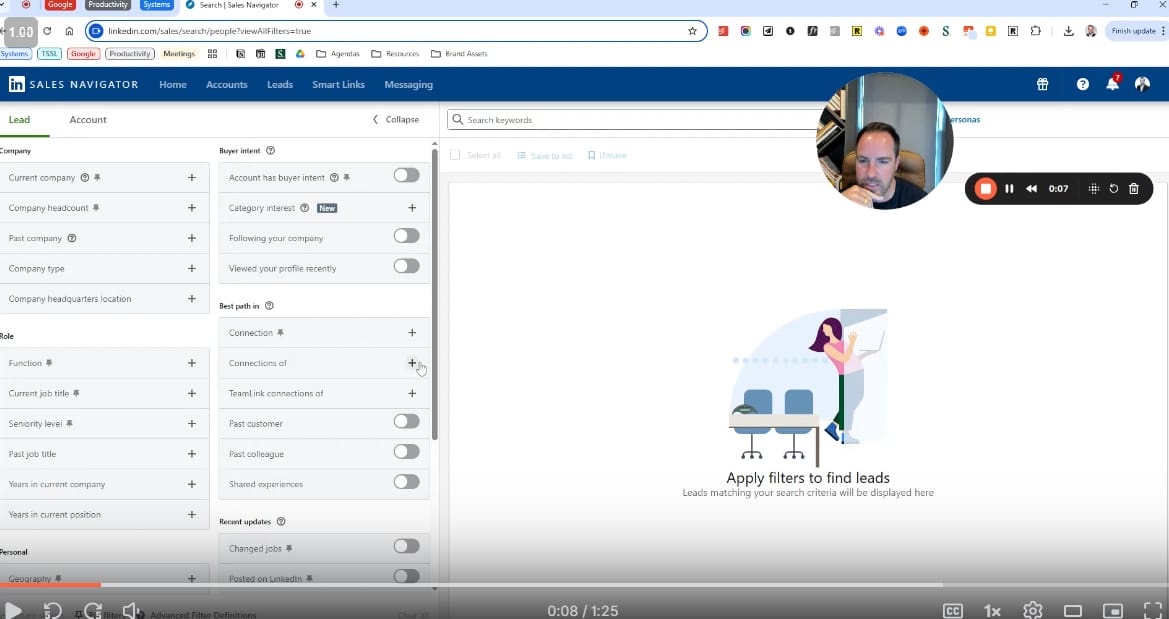Viewport: 1169px width, 619px height.
Task: Enable the Shared experiences filter
Action: [406, 482]
